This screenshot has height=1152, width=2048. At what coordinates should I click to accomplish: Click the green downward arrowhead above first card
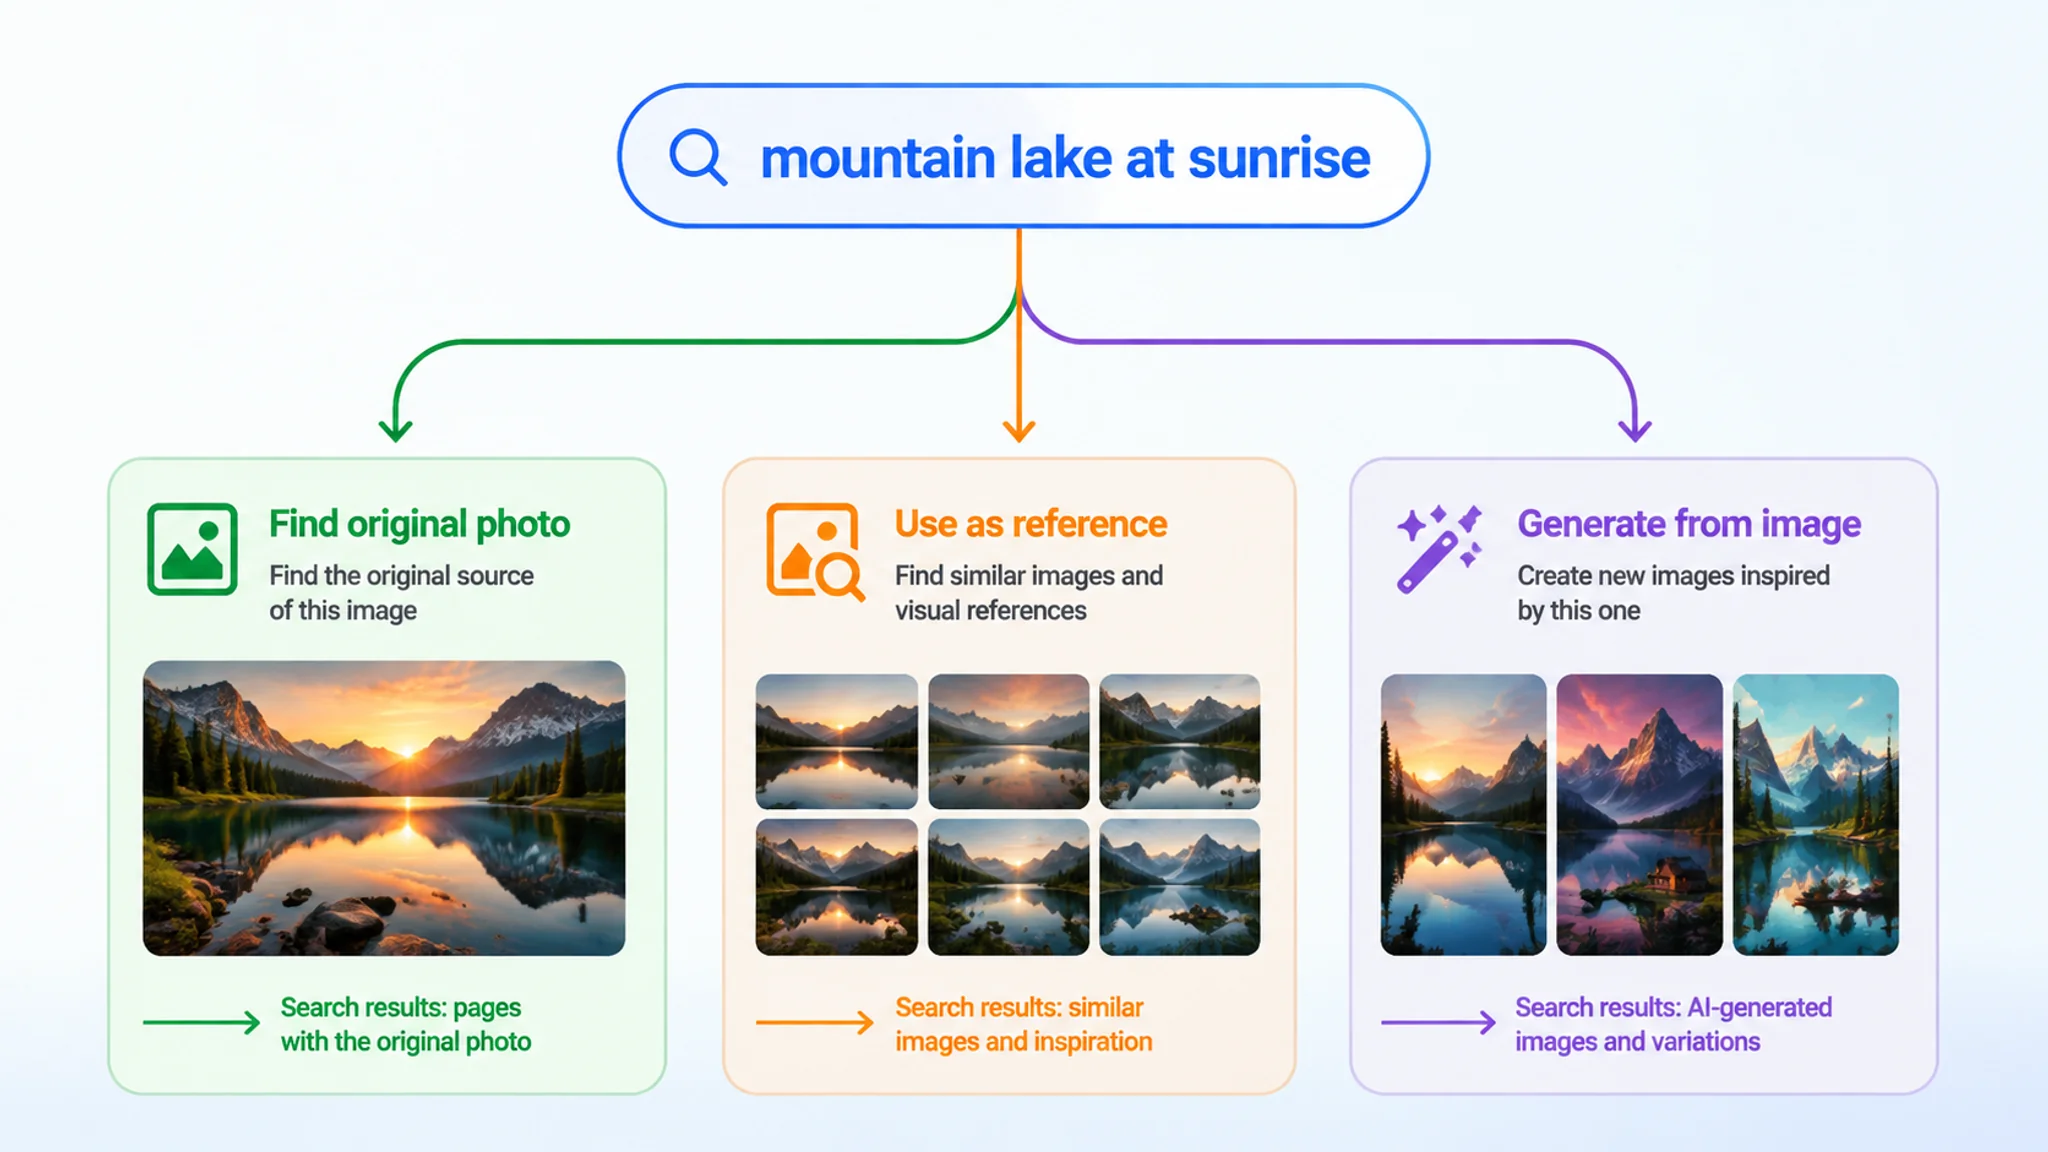[395, 430]
